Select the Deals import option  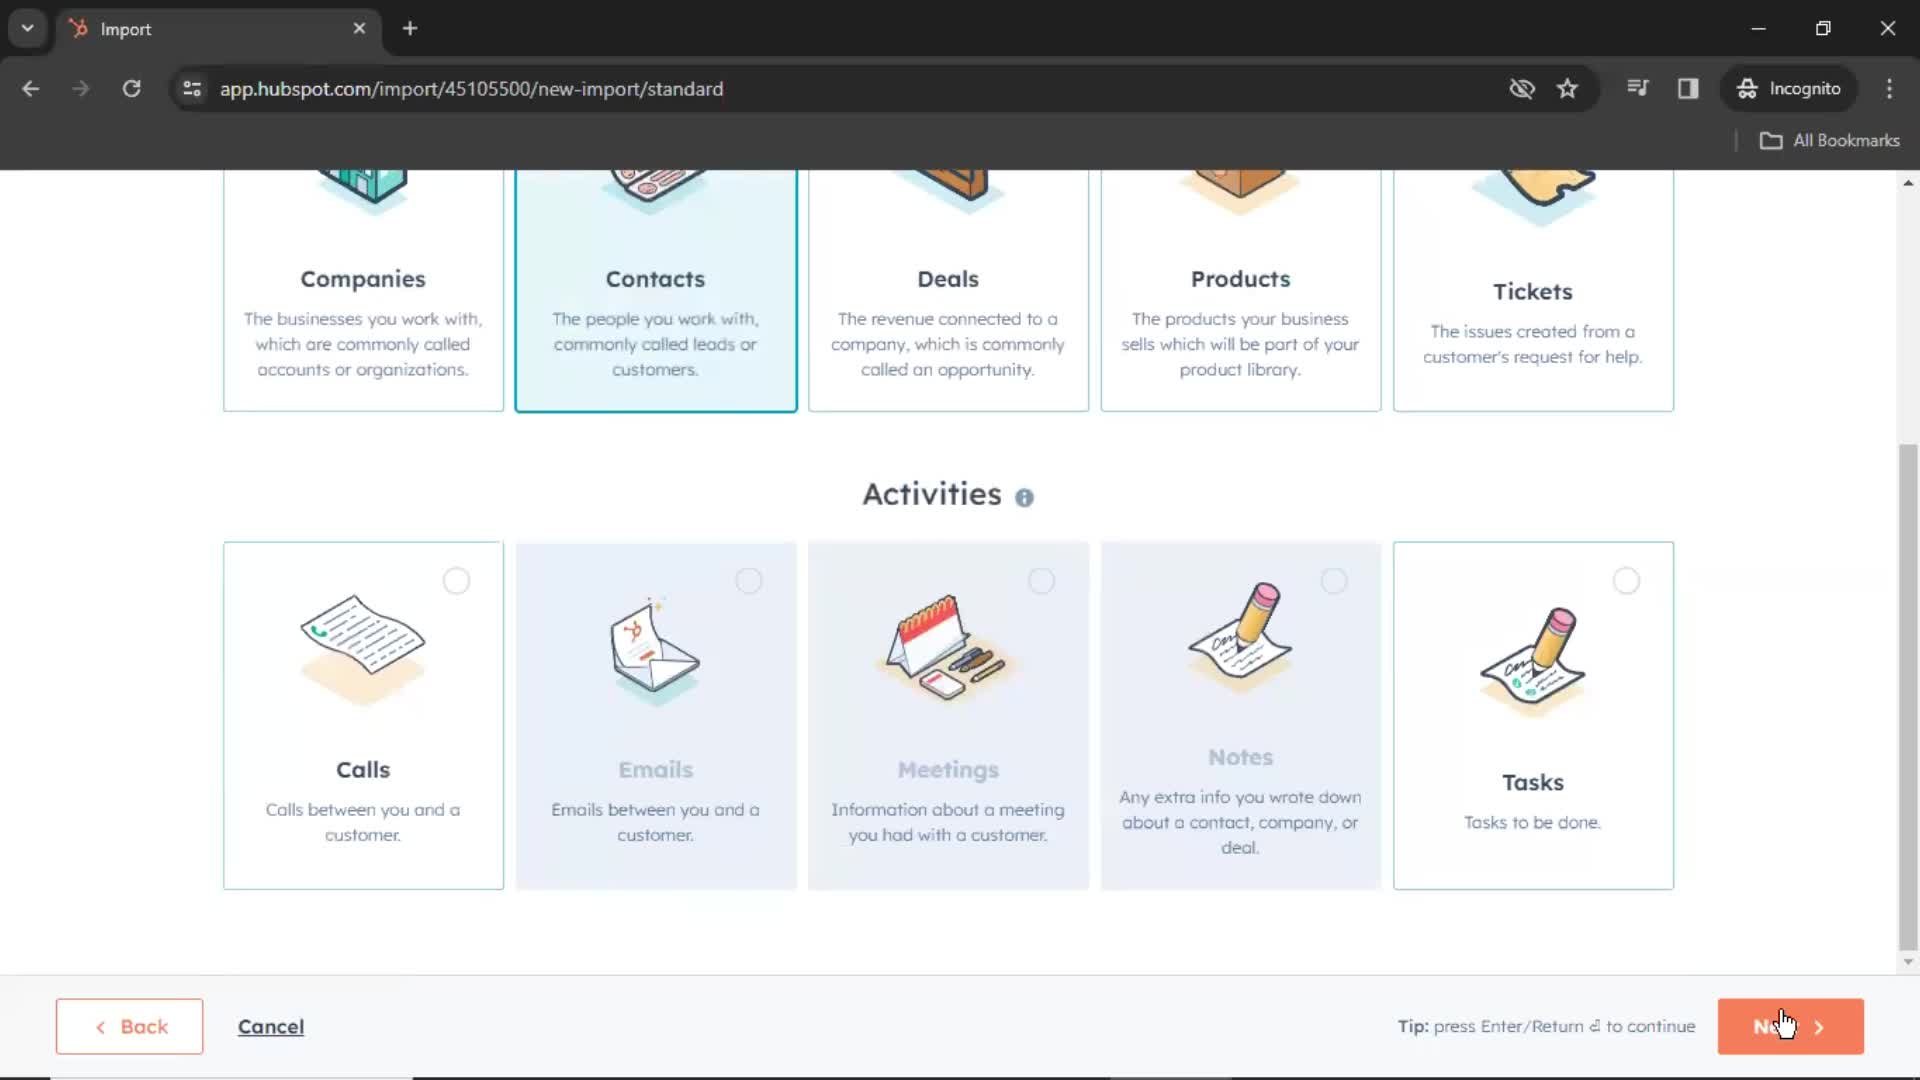947,278
